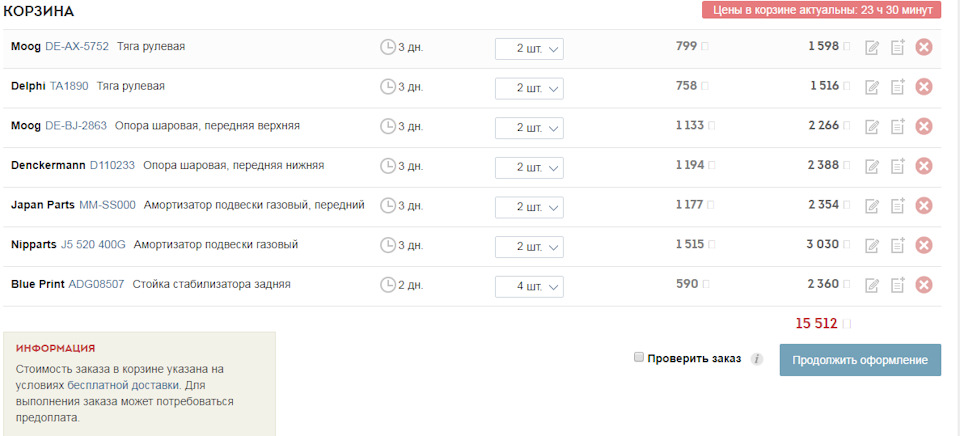Edit the Delphi TA1890 cart row
The width and height of the screenshot is (960, 436).
(872, 87)
